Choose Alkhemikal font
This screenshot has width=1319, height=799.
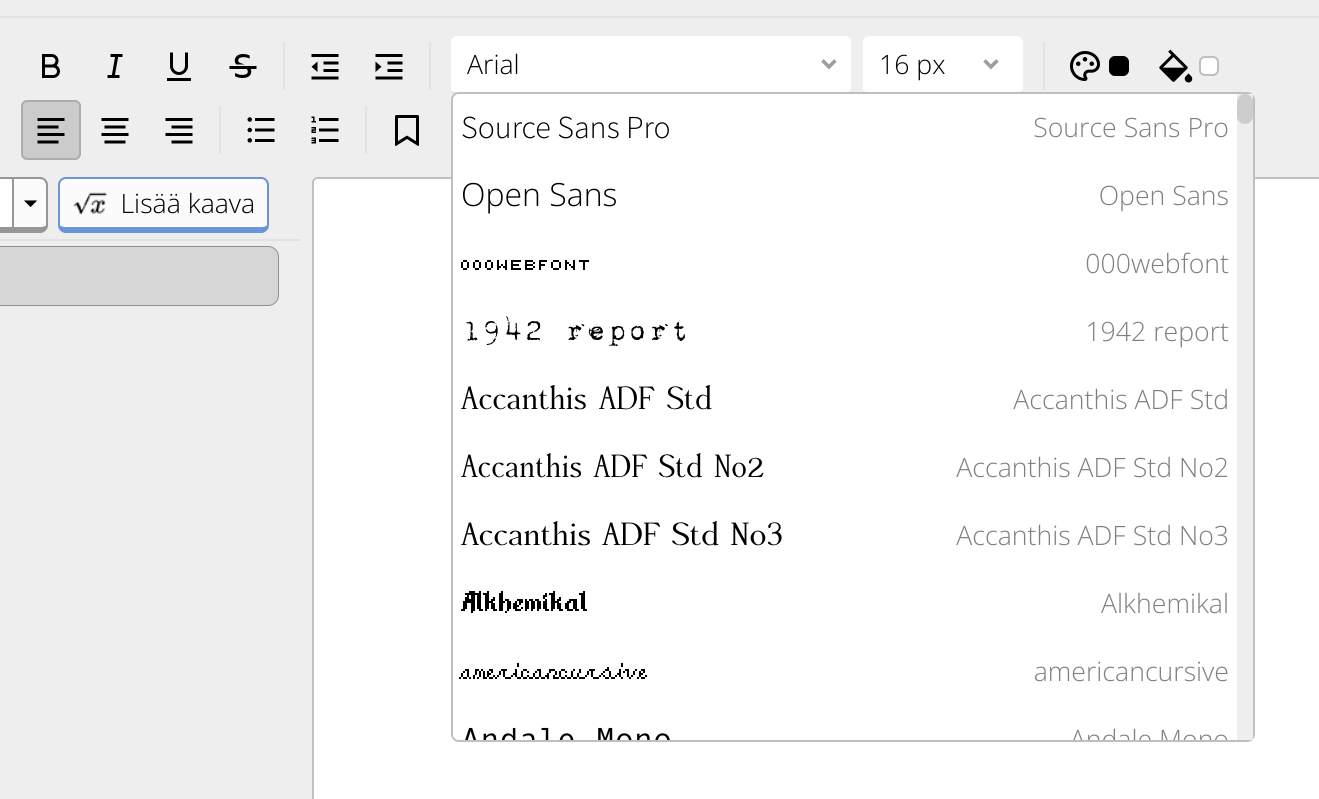point(845,604)
